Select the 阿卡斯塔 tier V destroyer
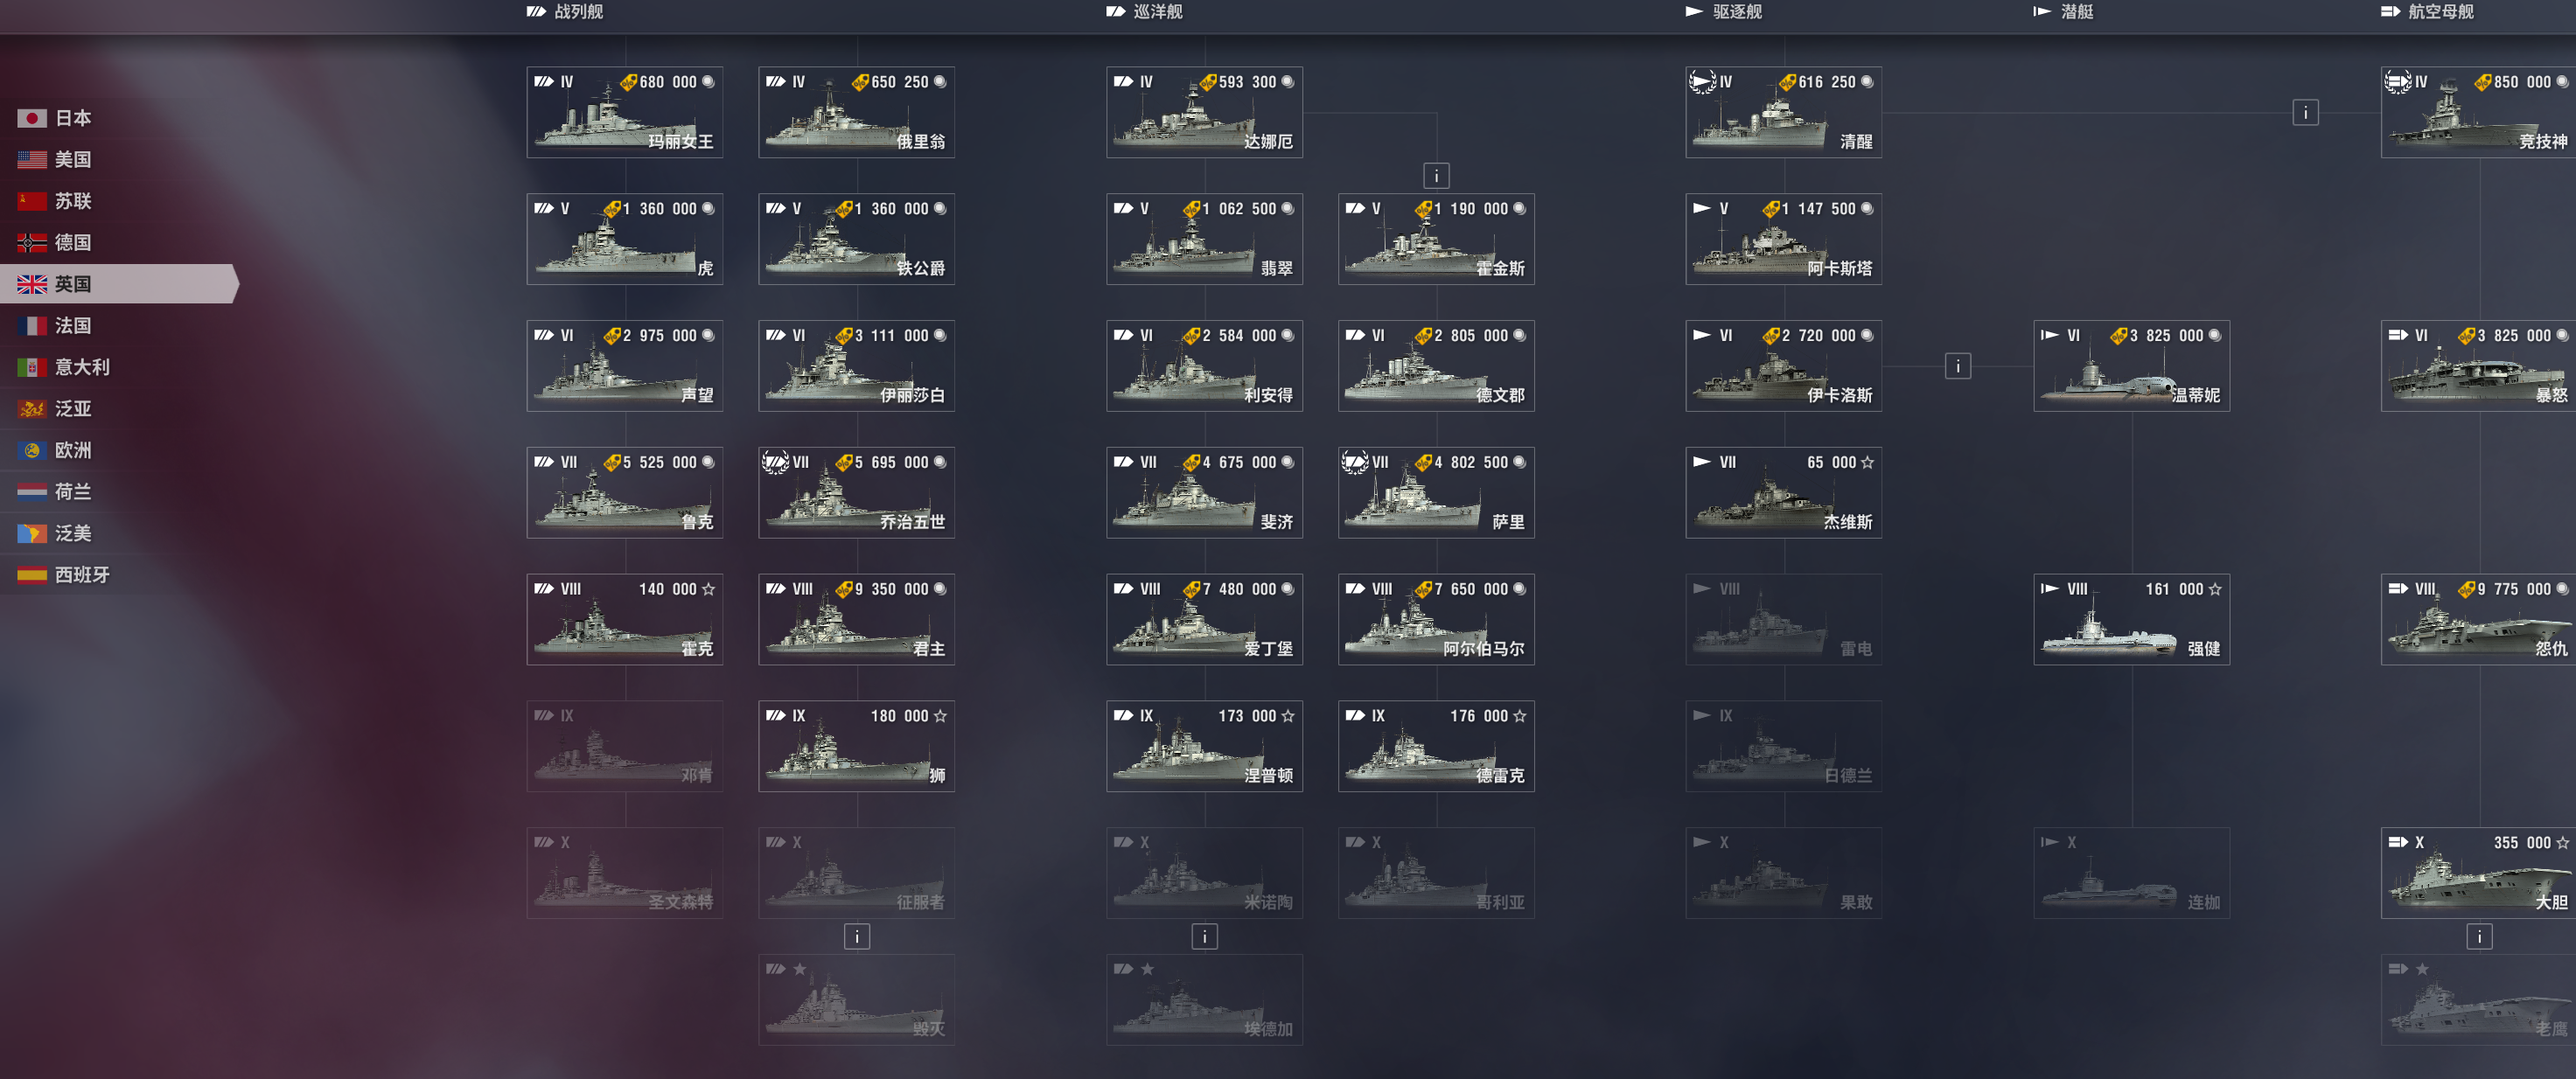 pyautogui.click(x=1784, y=239)
